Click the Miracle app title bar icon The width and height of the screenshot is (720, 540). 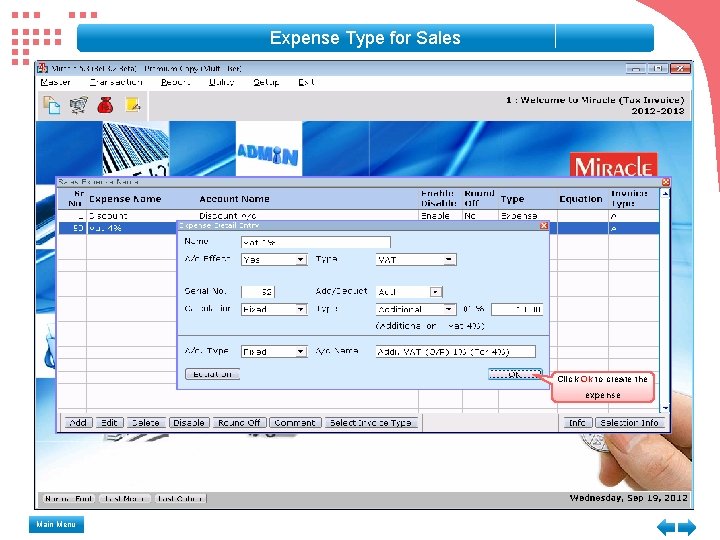coord(43,68)
